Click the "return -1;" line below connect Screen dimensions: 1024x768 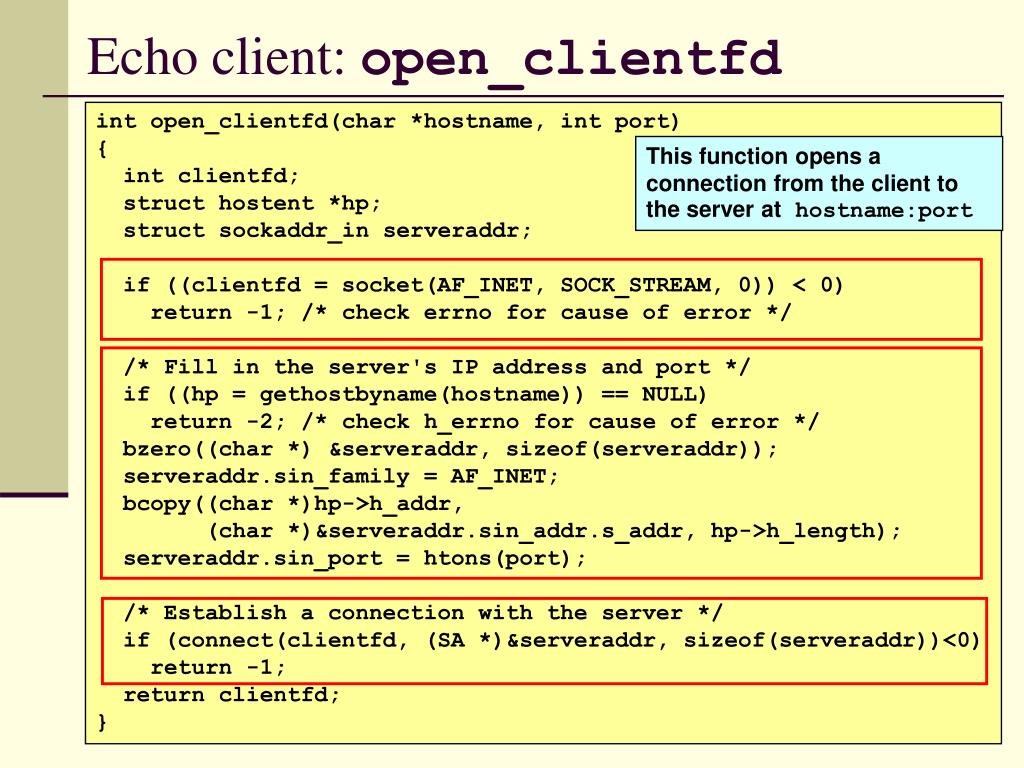coord(218,667)
